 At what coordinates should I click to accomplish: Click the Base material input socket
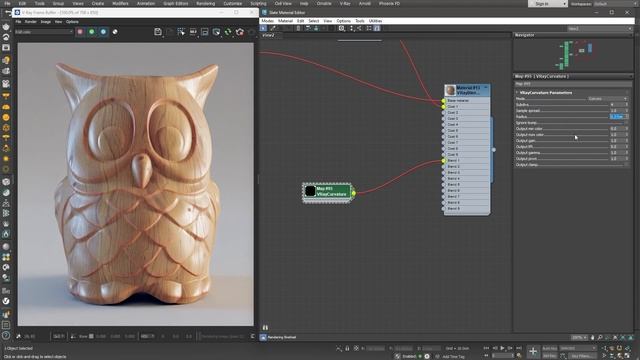pos(444,100)
